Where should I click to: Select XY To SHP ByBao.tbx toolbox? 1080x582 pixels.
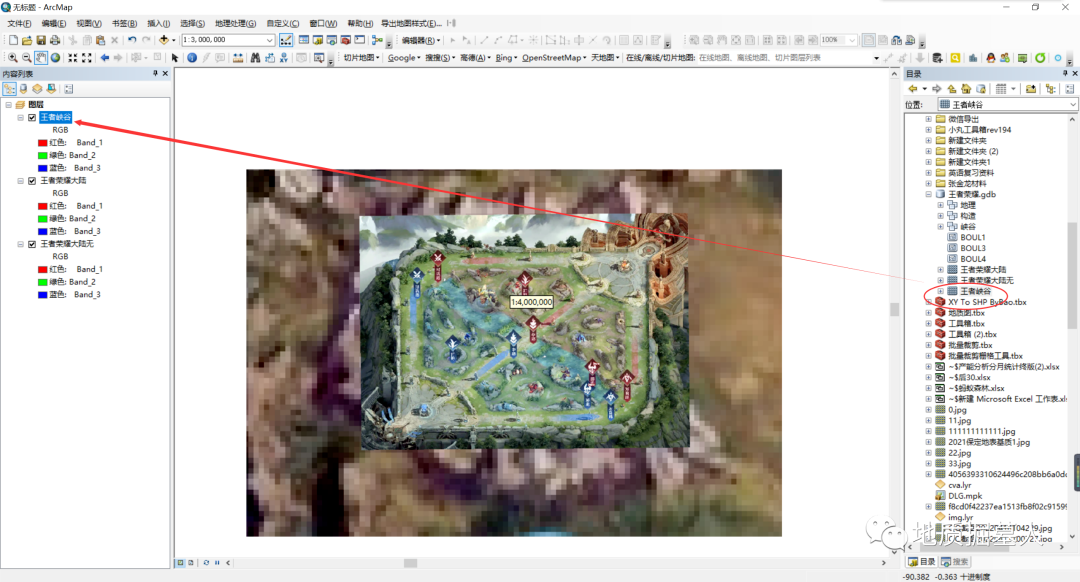987,302
